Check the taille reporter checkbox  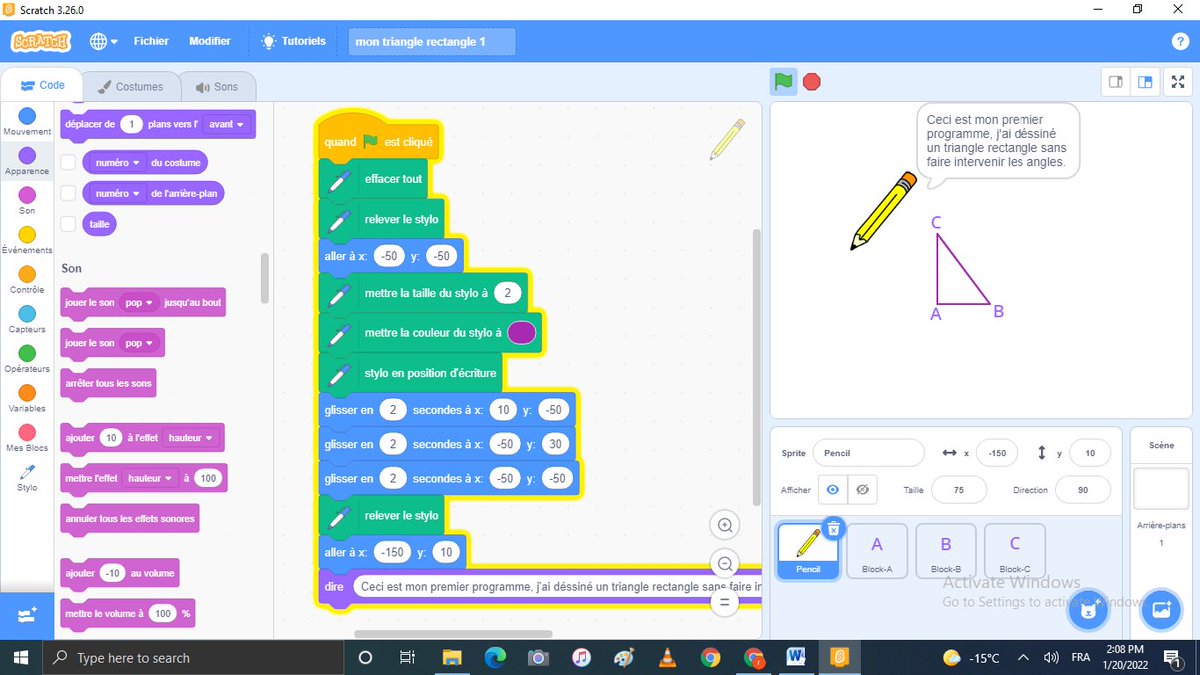coord(69,224)
